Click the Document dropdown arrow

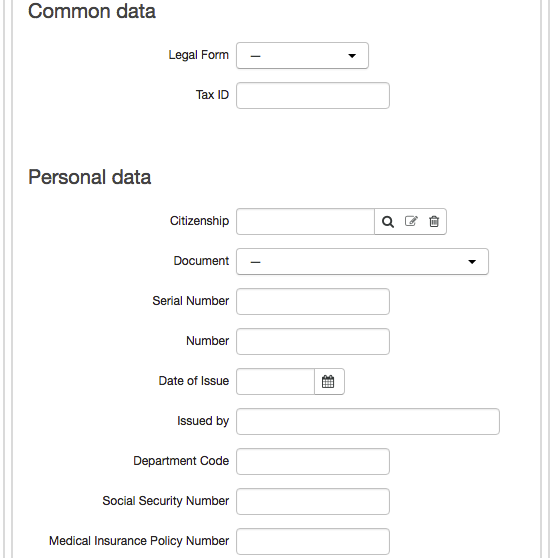click(x=472, y=262)
